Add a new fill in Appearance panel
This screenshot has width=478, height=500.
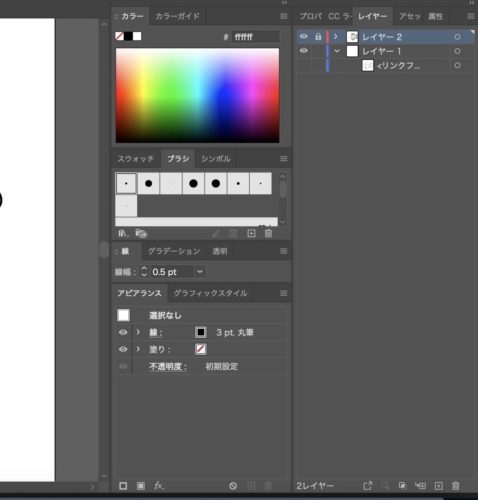(141, 486)
